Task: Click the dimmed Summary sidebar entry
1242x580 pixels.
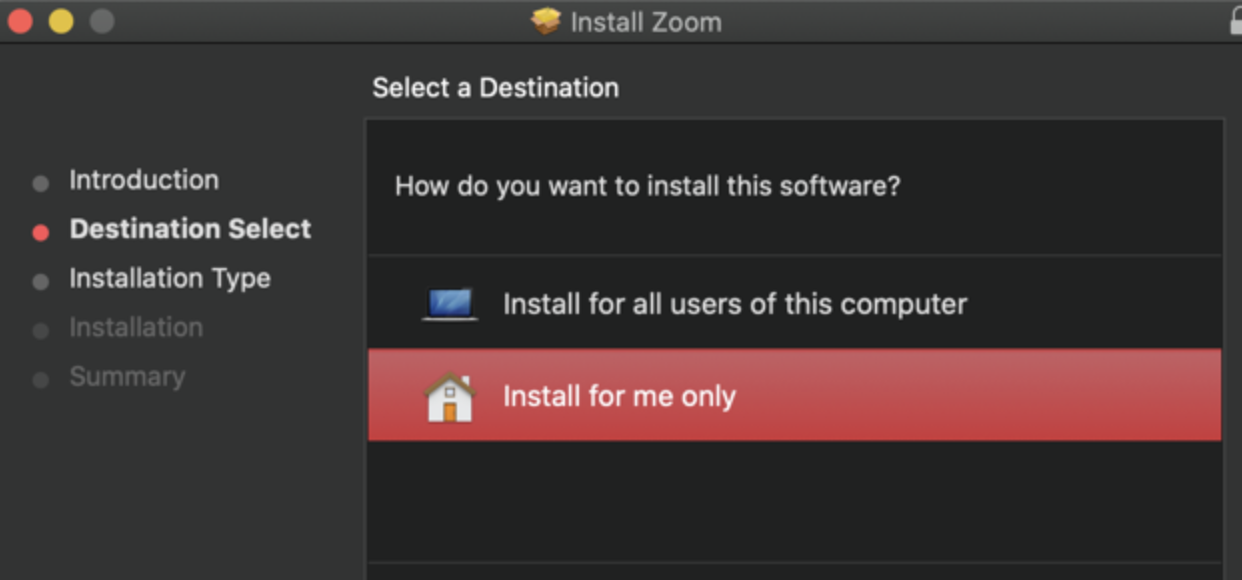Action: 126,377
